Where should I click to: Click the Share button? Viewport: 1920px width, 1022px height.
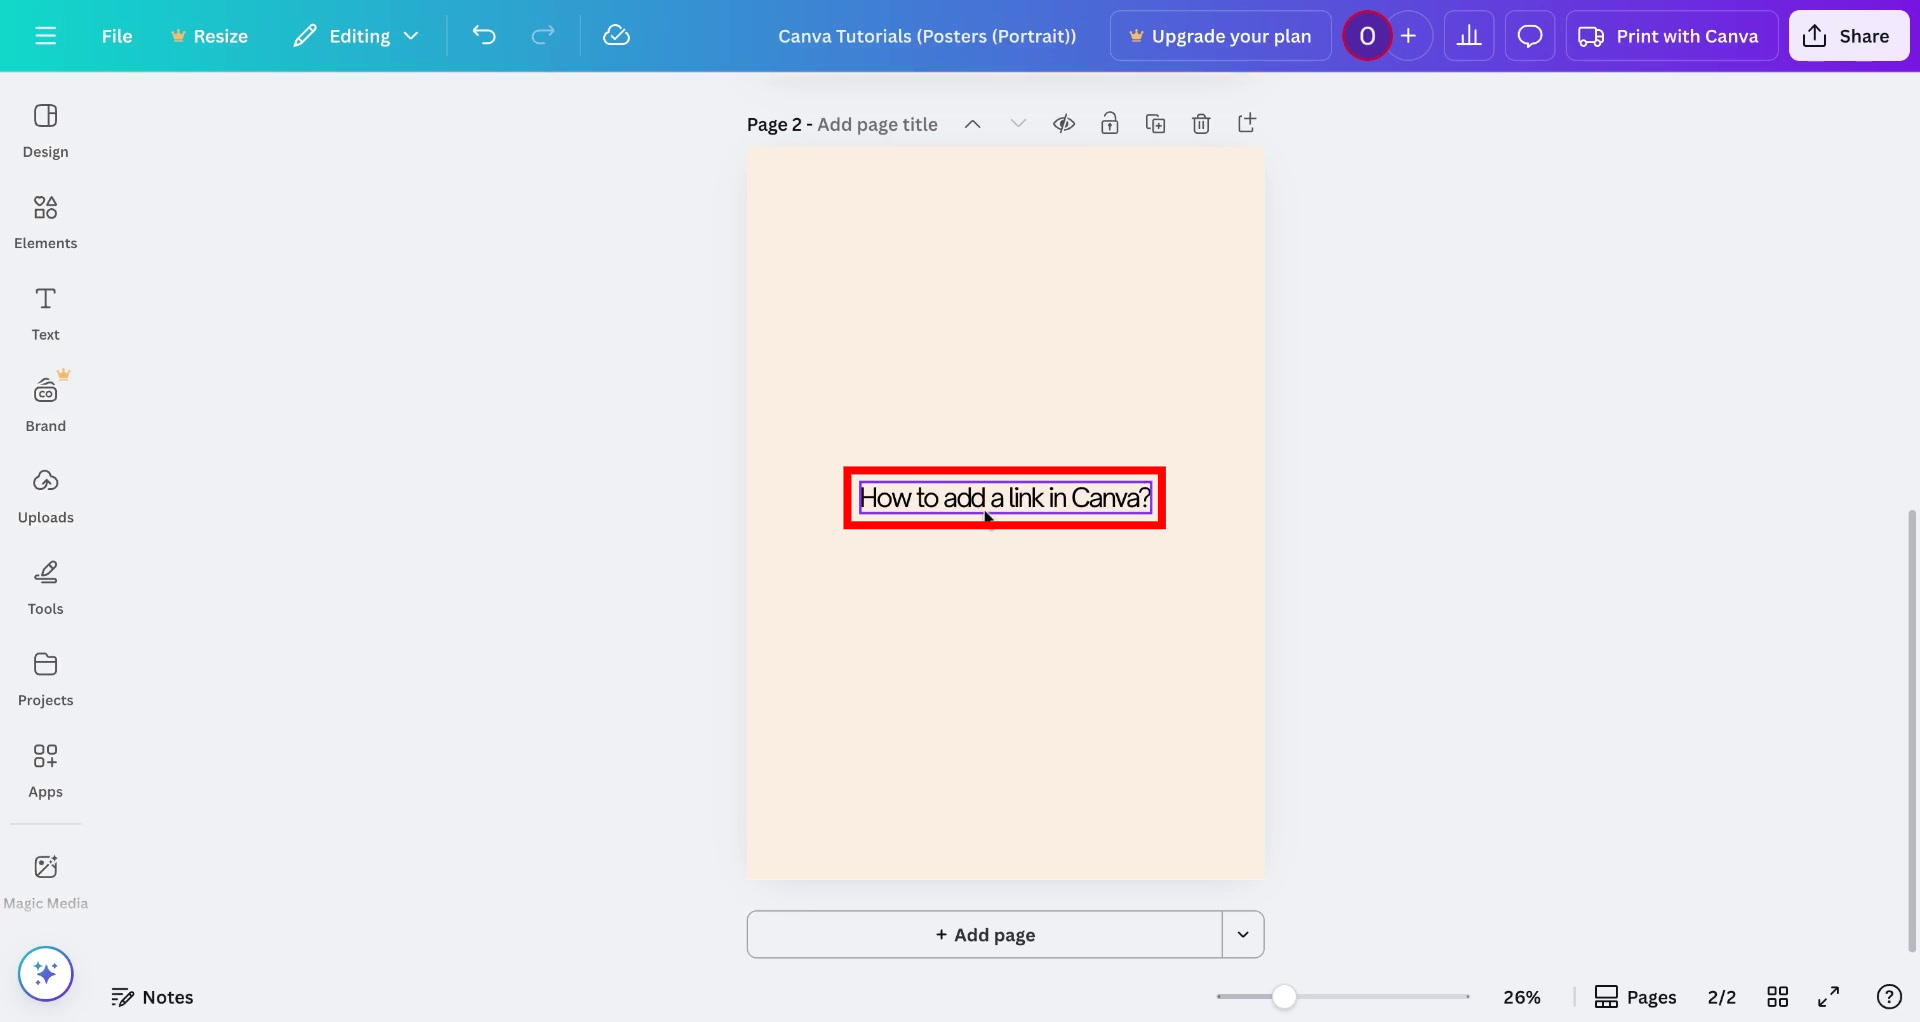(1848, 35)
